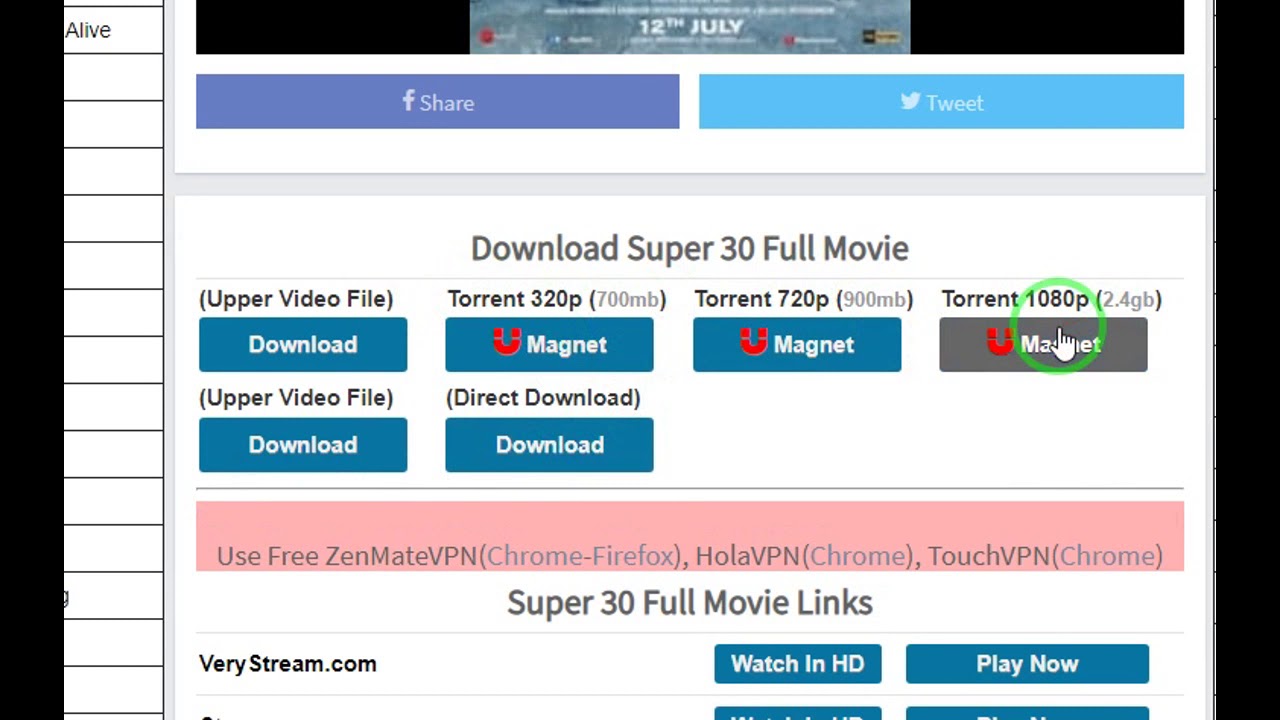The image size is (1280, 720).
Task: Click the Torrent 1080p (2.4gb) label
Action: (1052, 299)
